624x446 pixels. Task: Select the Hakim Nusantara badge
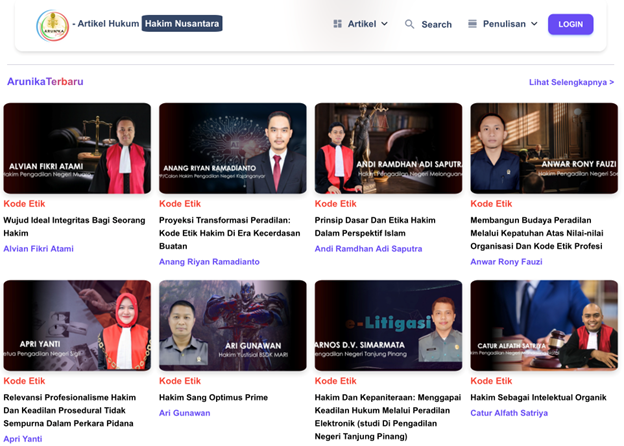(x=182, y=23)
